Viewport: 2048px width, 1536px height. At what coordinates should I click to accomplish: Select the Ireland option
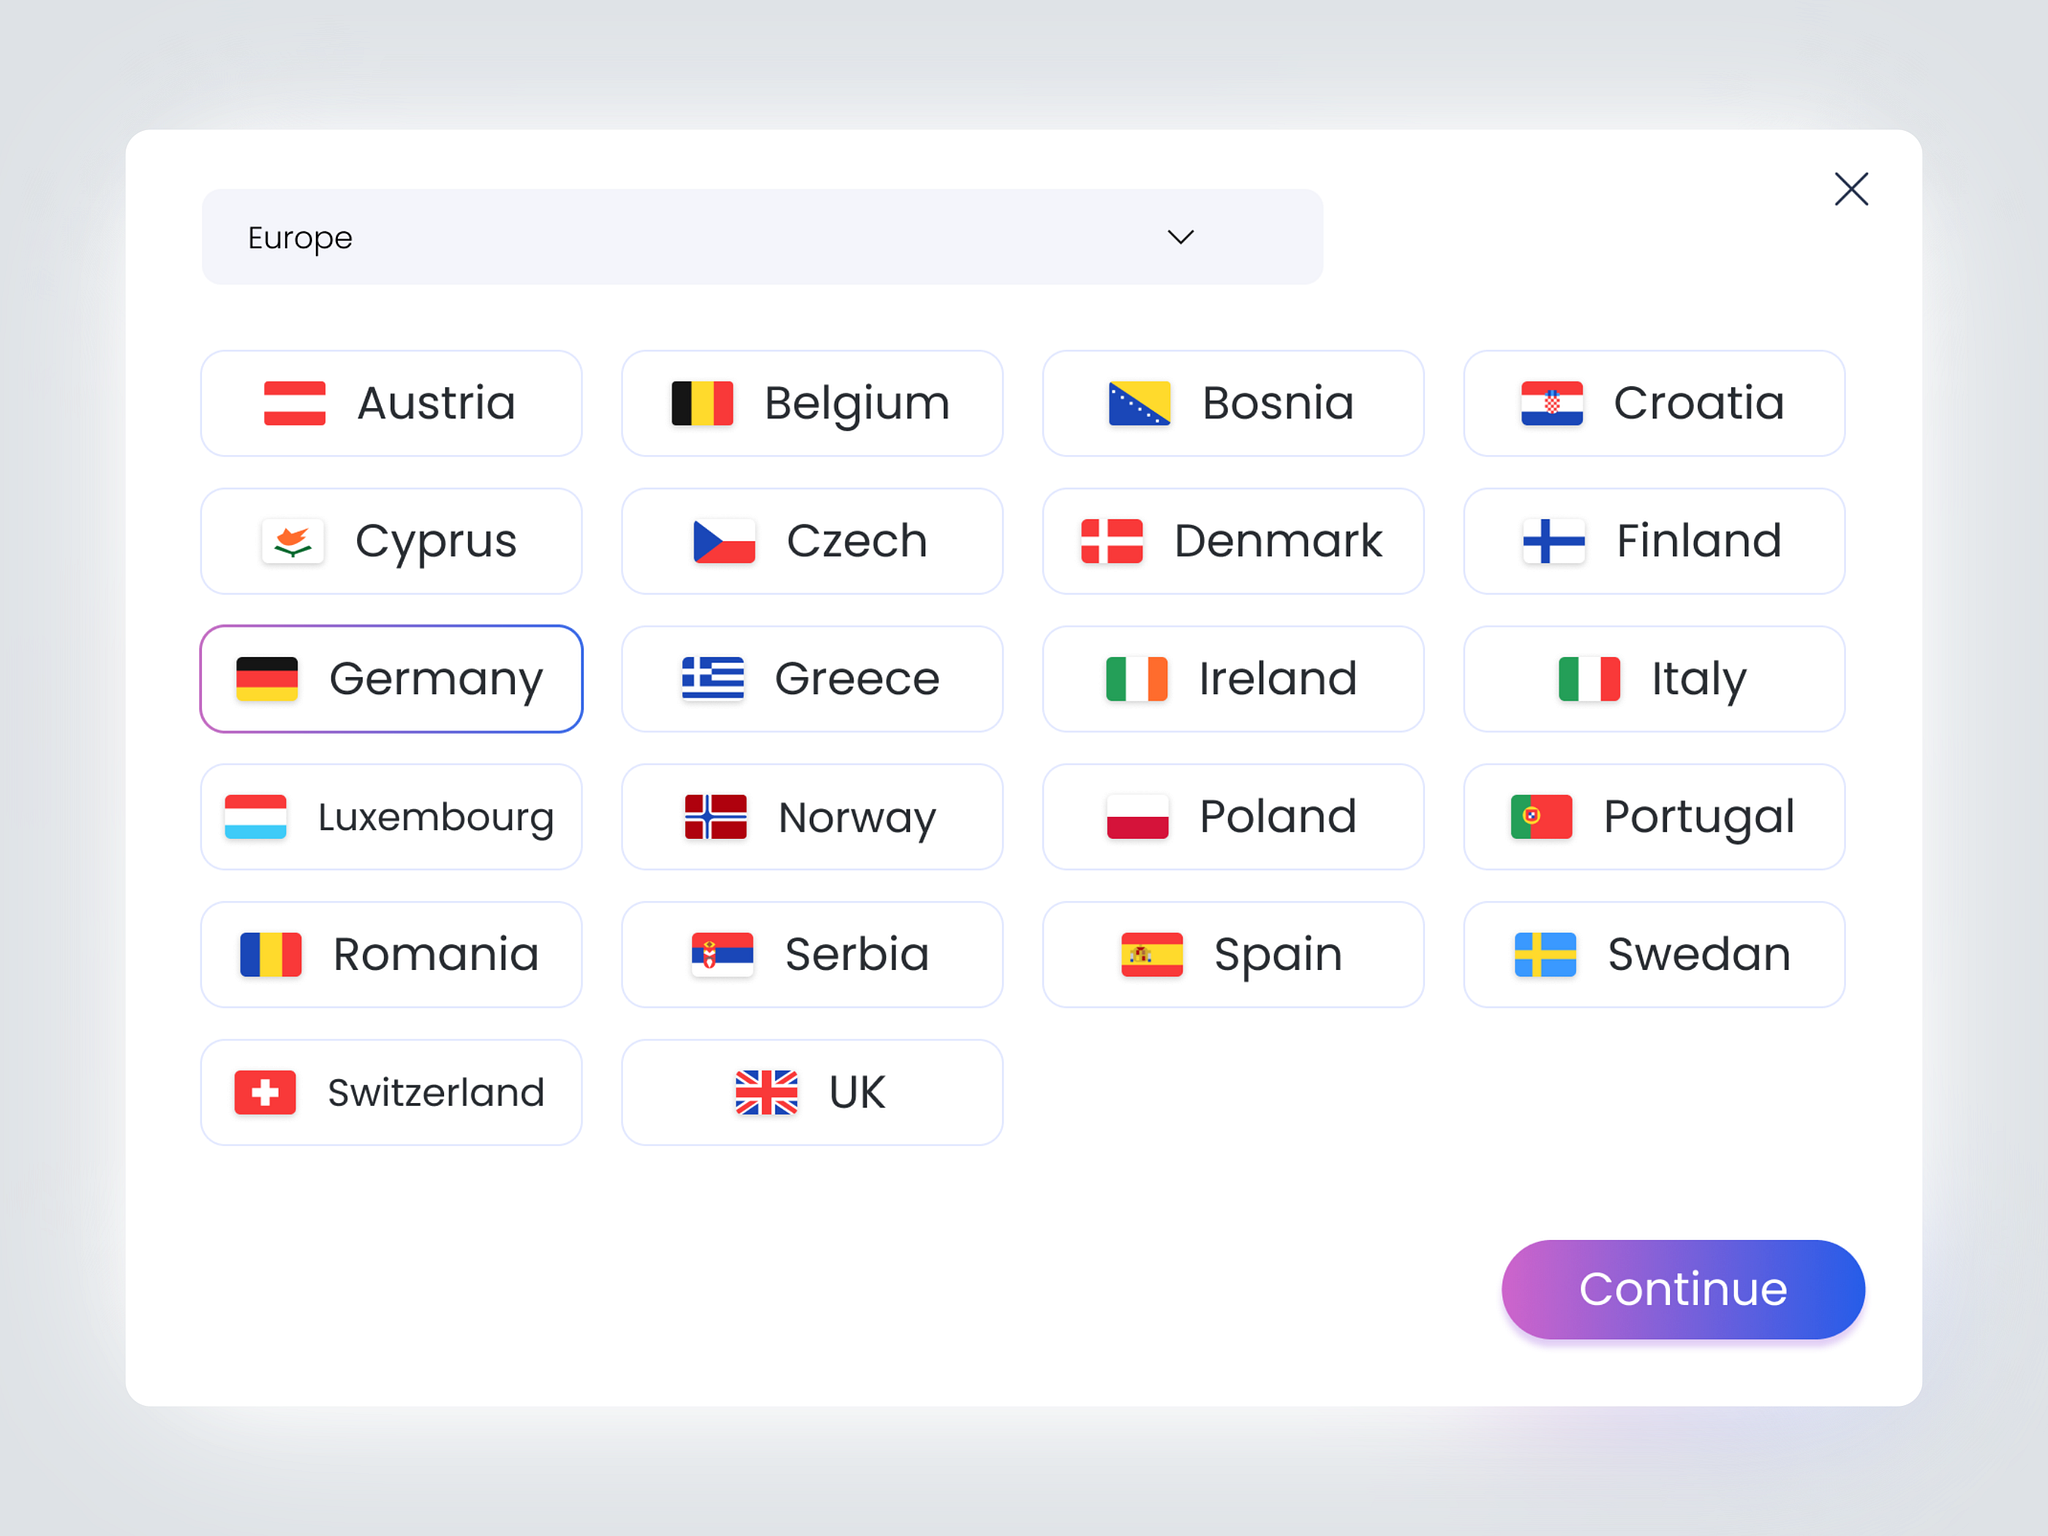[x=1233, y=678]
